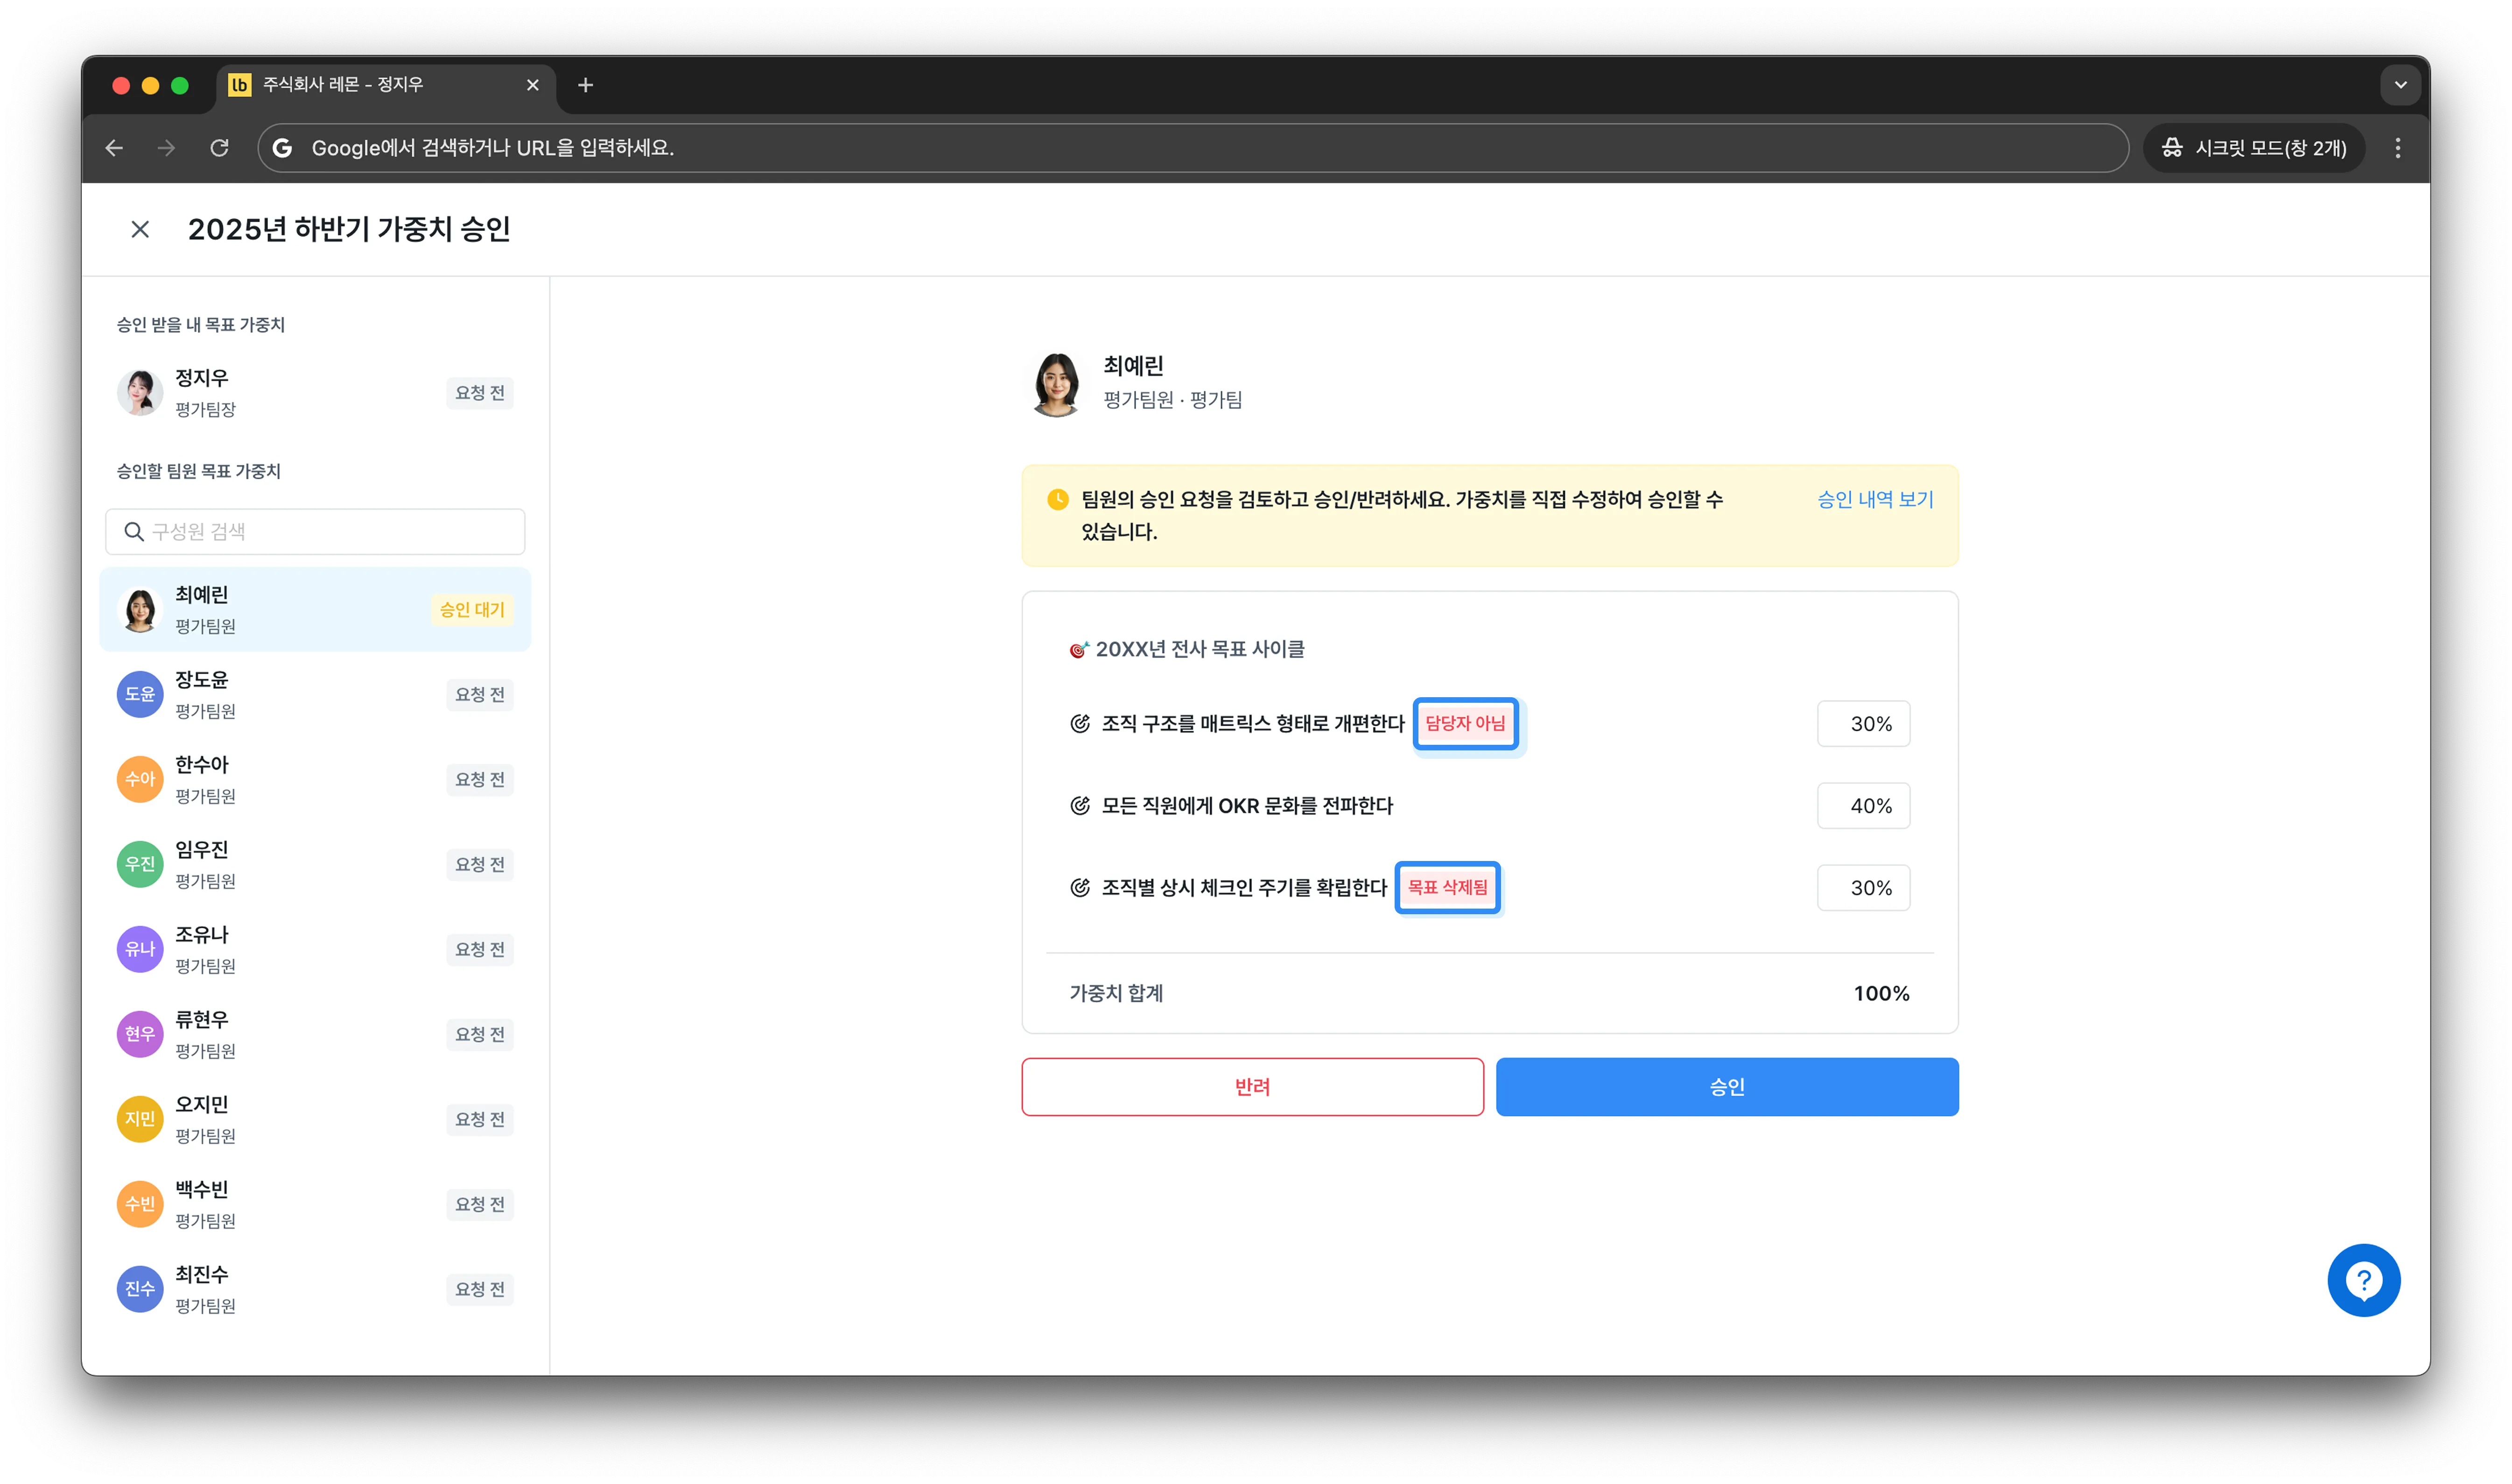Select 조유나 in team member list

[x=315, y=949]
